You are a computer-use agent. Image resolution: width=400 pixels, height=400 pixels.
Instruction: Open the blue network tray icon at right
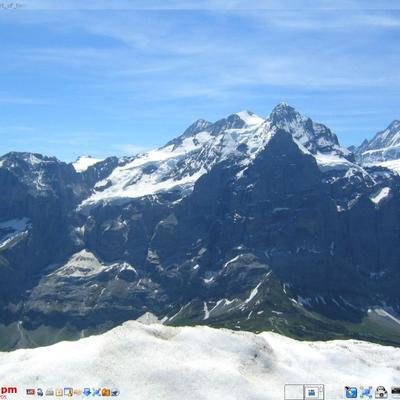366,392
